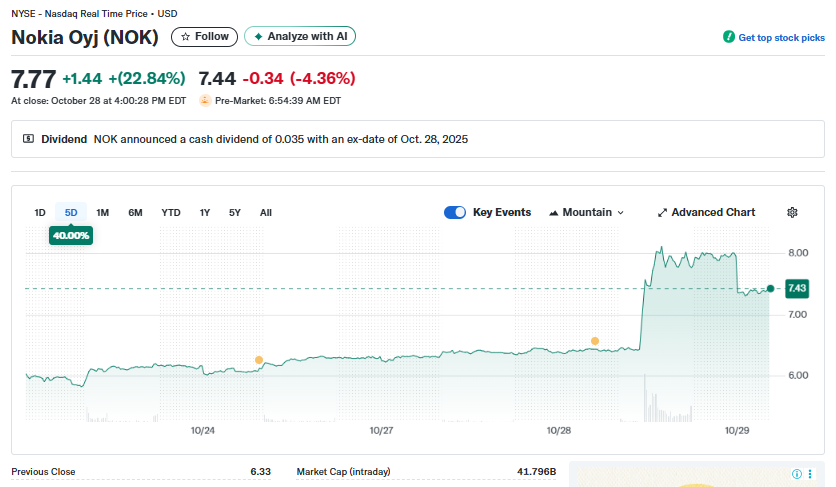Click the dividend cash icon in banner
The height and width of the screenshot is (487, 836).
pyautogui.click(x=27, y=139)
